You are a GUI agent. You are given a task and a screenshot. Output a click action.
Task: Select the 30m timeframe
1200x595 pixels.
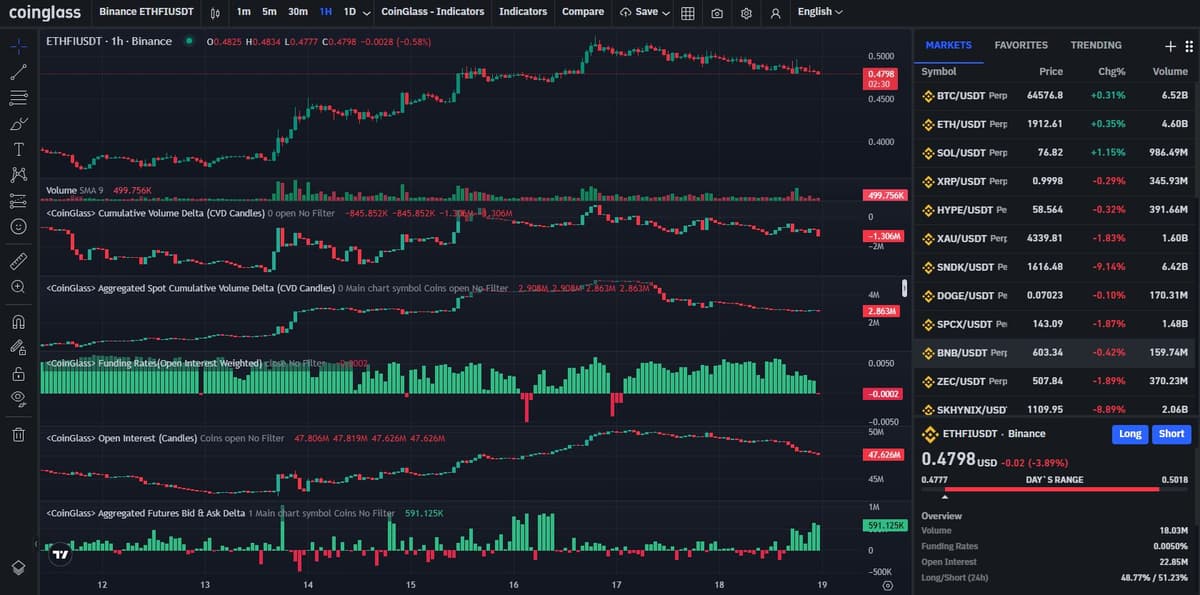[x=298, y=12]
